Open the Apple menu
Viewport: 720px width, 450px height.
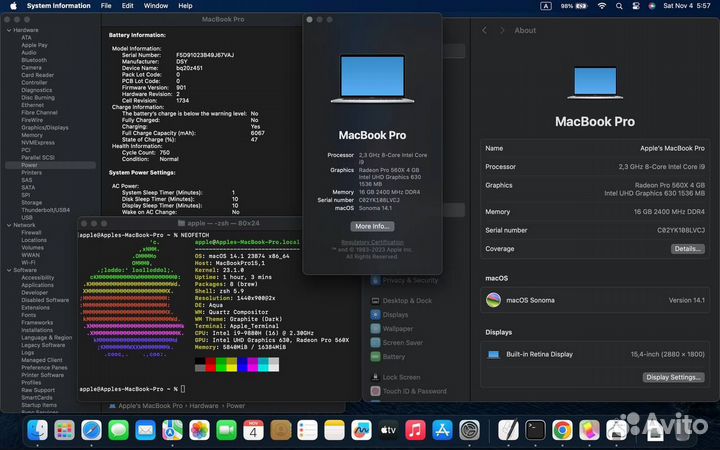coord(13,6)
